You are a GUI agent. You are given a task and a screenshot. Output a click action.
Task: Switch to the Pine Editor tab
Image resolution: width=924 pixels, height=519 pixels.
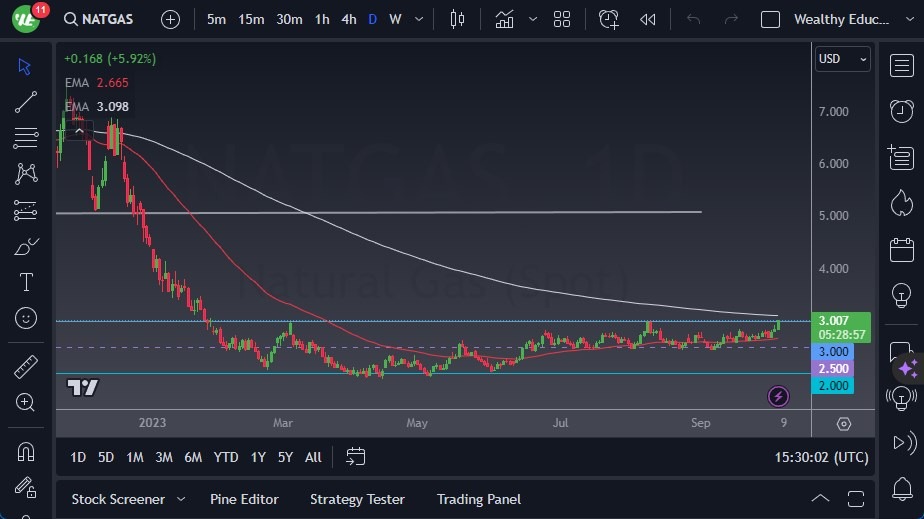[x=244, y=499]
